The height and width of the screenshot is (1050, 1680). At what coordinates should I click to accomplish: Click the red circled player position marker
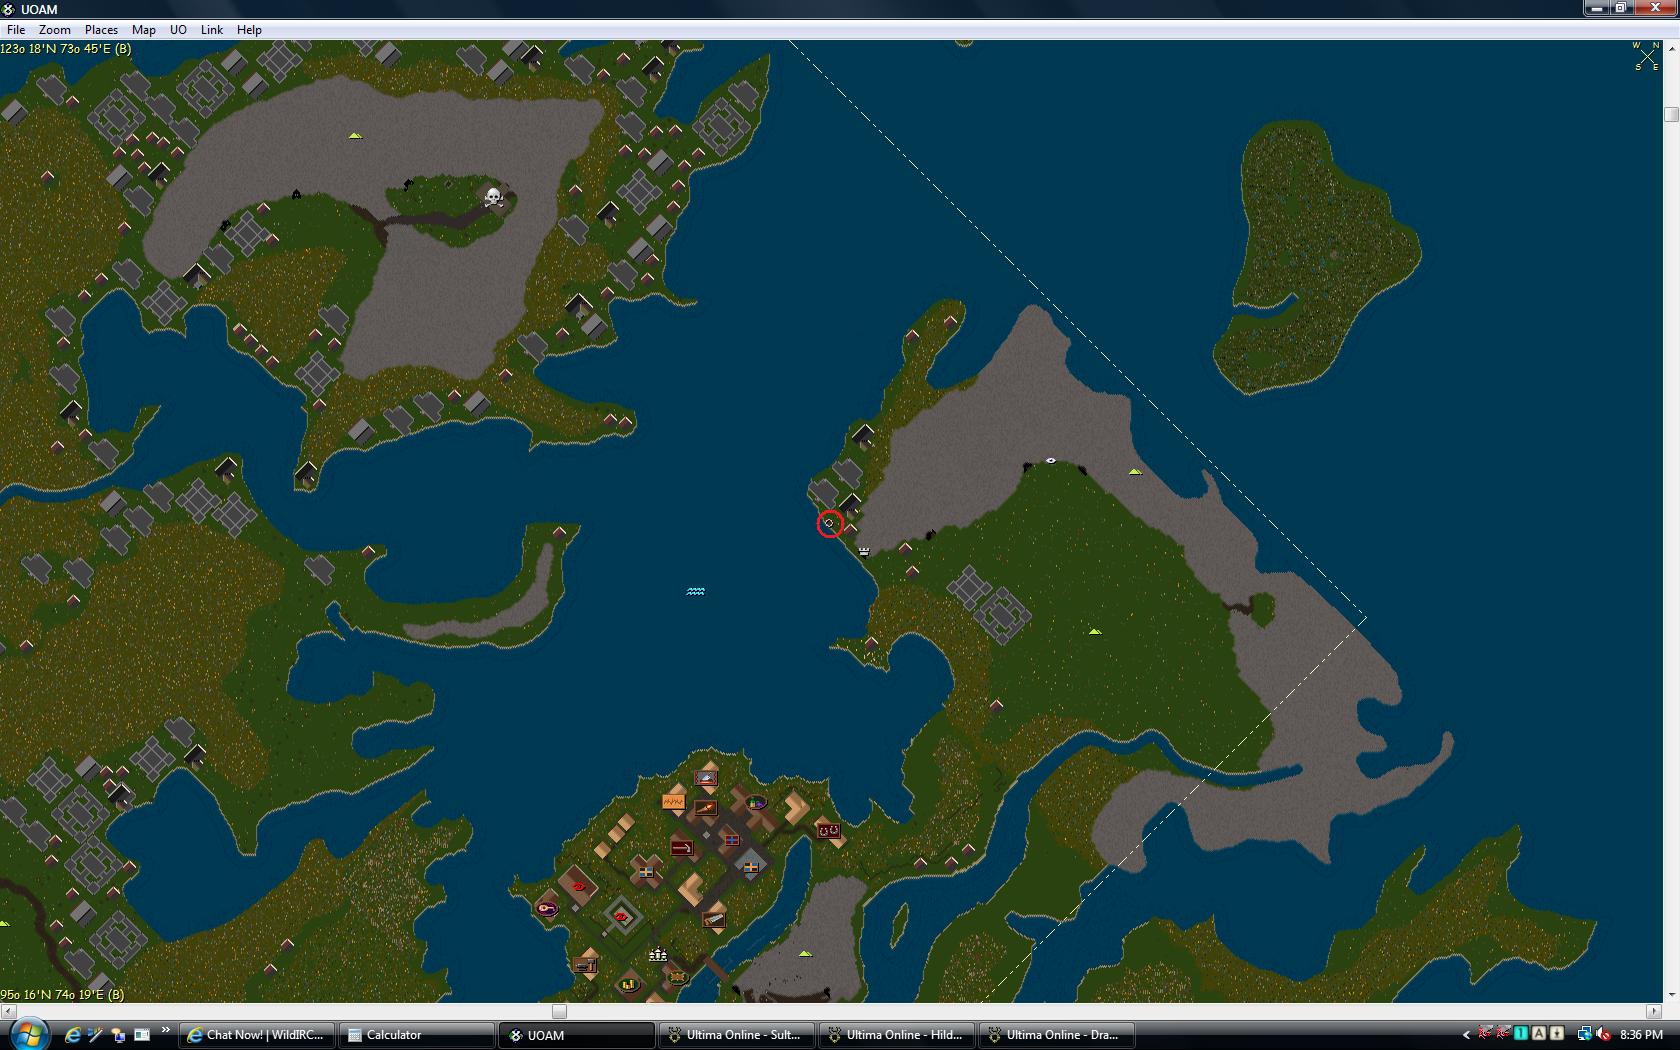pyautogui.click(x=829, y=523)
